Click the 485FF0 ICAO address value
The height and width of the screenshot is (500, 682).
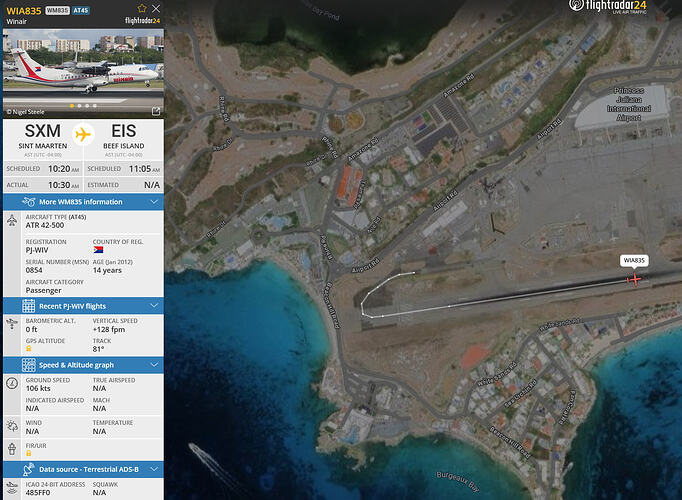click(38, 493)
